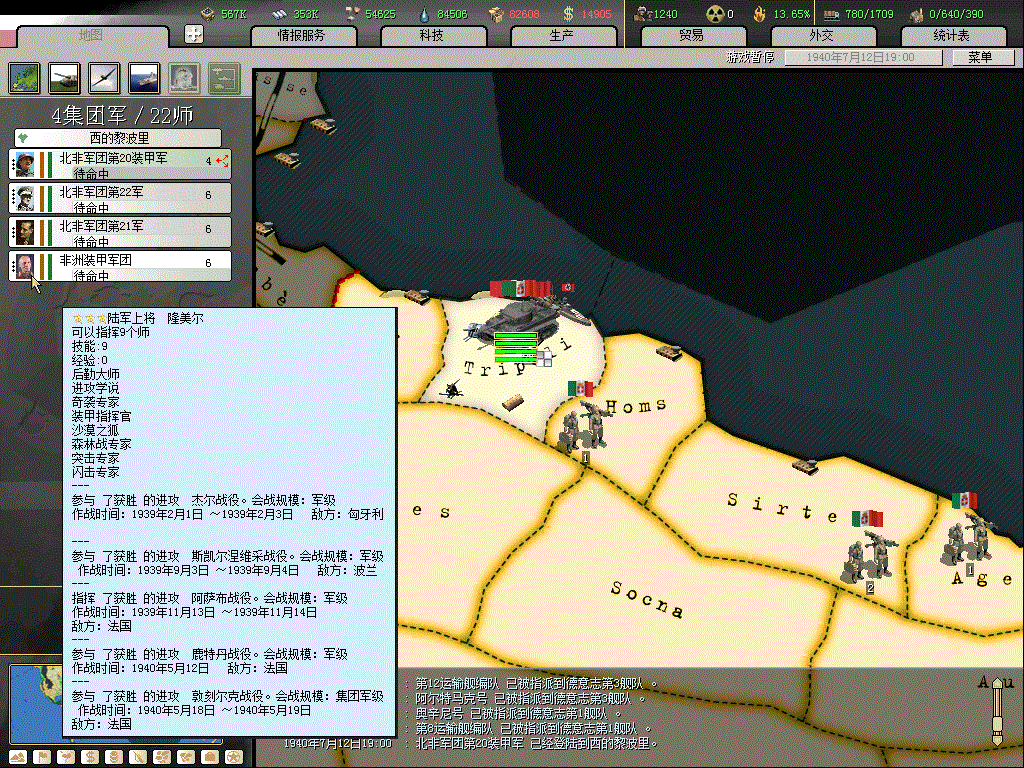Select the air units plane icon

105,77
